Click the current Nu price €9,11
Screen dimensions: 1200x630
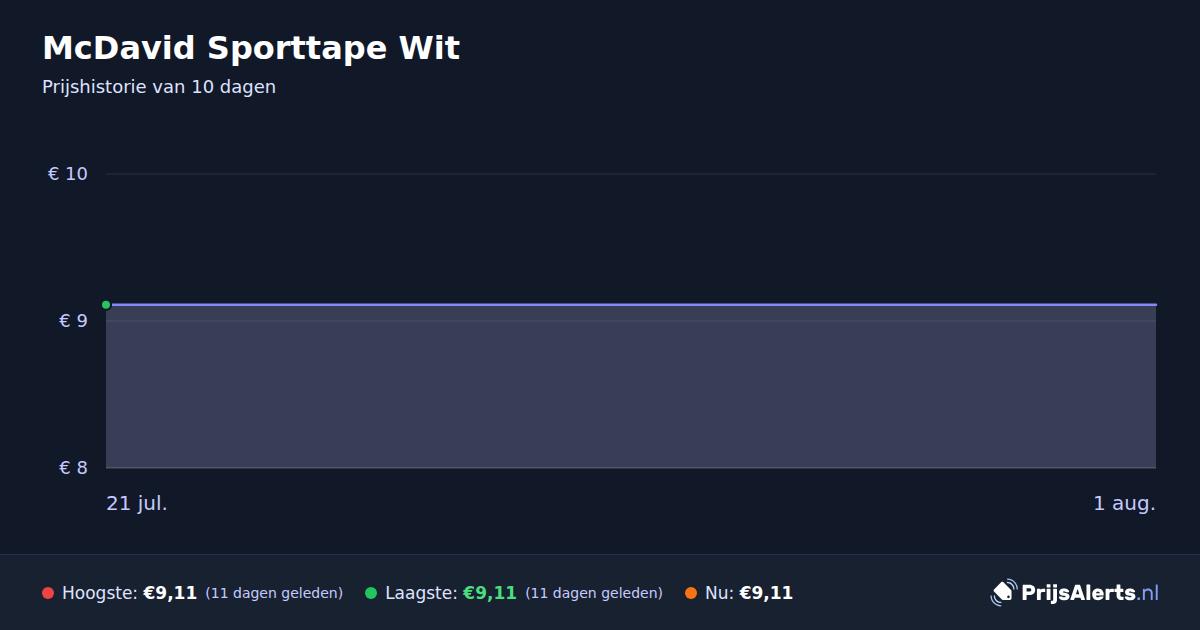766,593
